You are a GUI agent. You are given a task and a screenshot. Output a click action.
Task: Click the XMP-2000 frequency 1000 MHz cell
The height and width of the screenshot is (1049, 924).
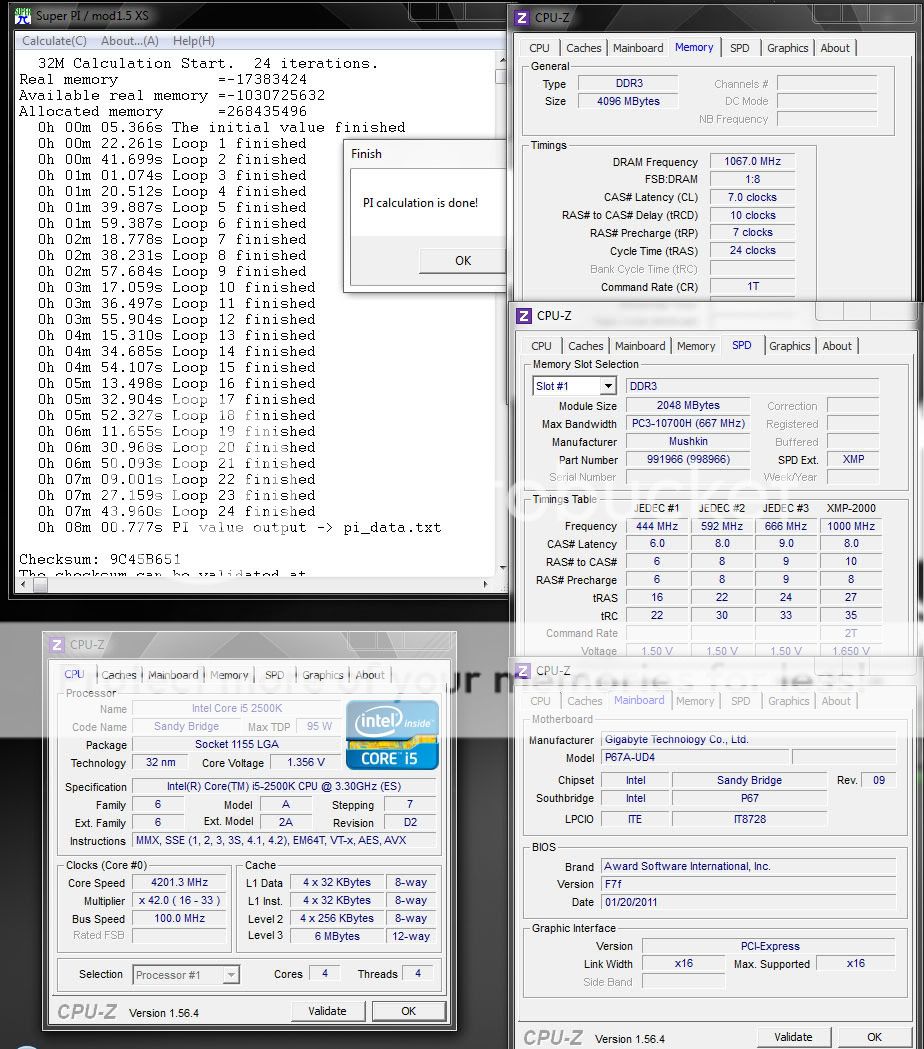point(850,526)
